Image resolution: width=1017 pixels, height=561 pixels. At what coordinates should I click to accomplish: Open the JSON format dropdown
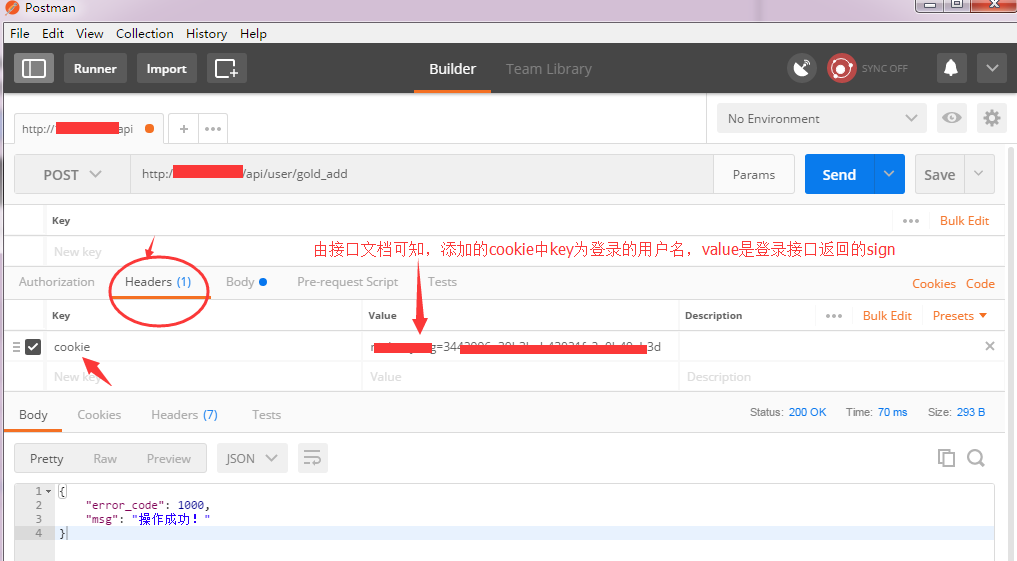click(252, 459)
